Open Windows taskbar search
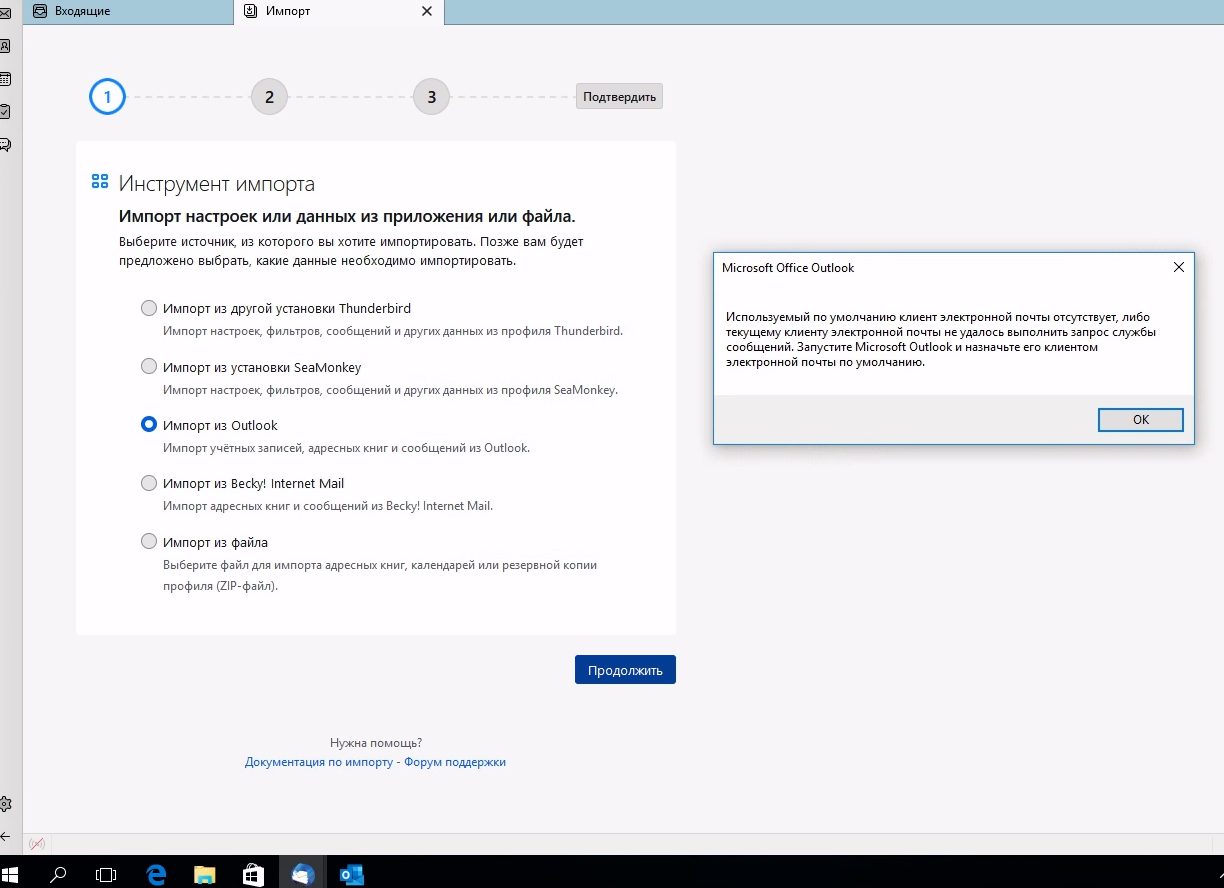The height and width of the screenshot is (888, 1224). (x=59, y=875)
